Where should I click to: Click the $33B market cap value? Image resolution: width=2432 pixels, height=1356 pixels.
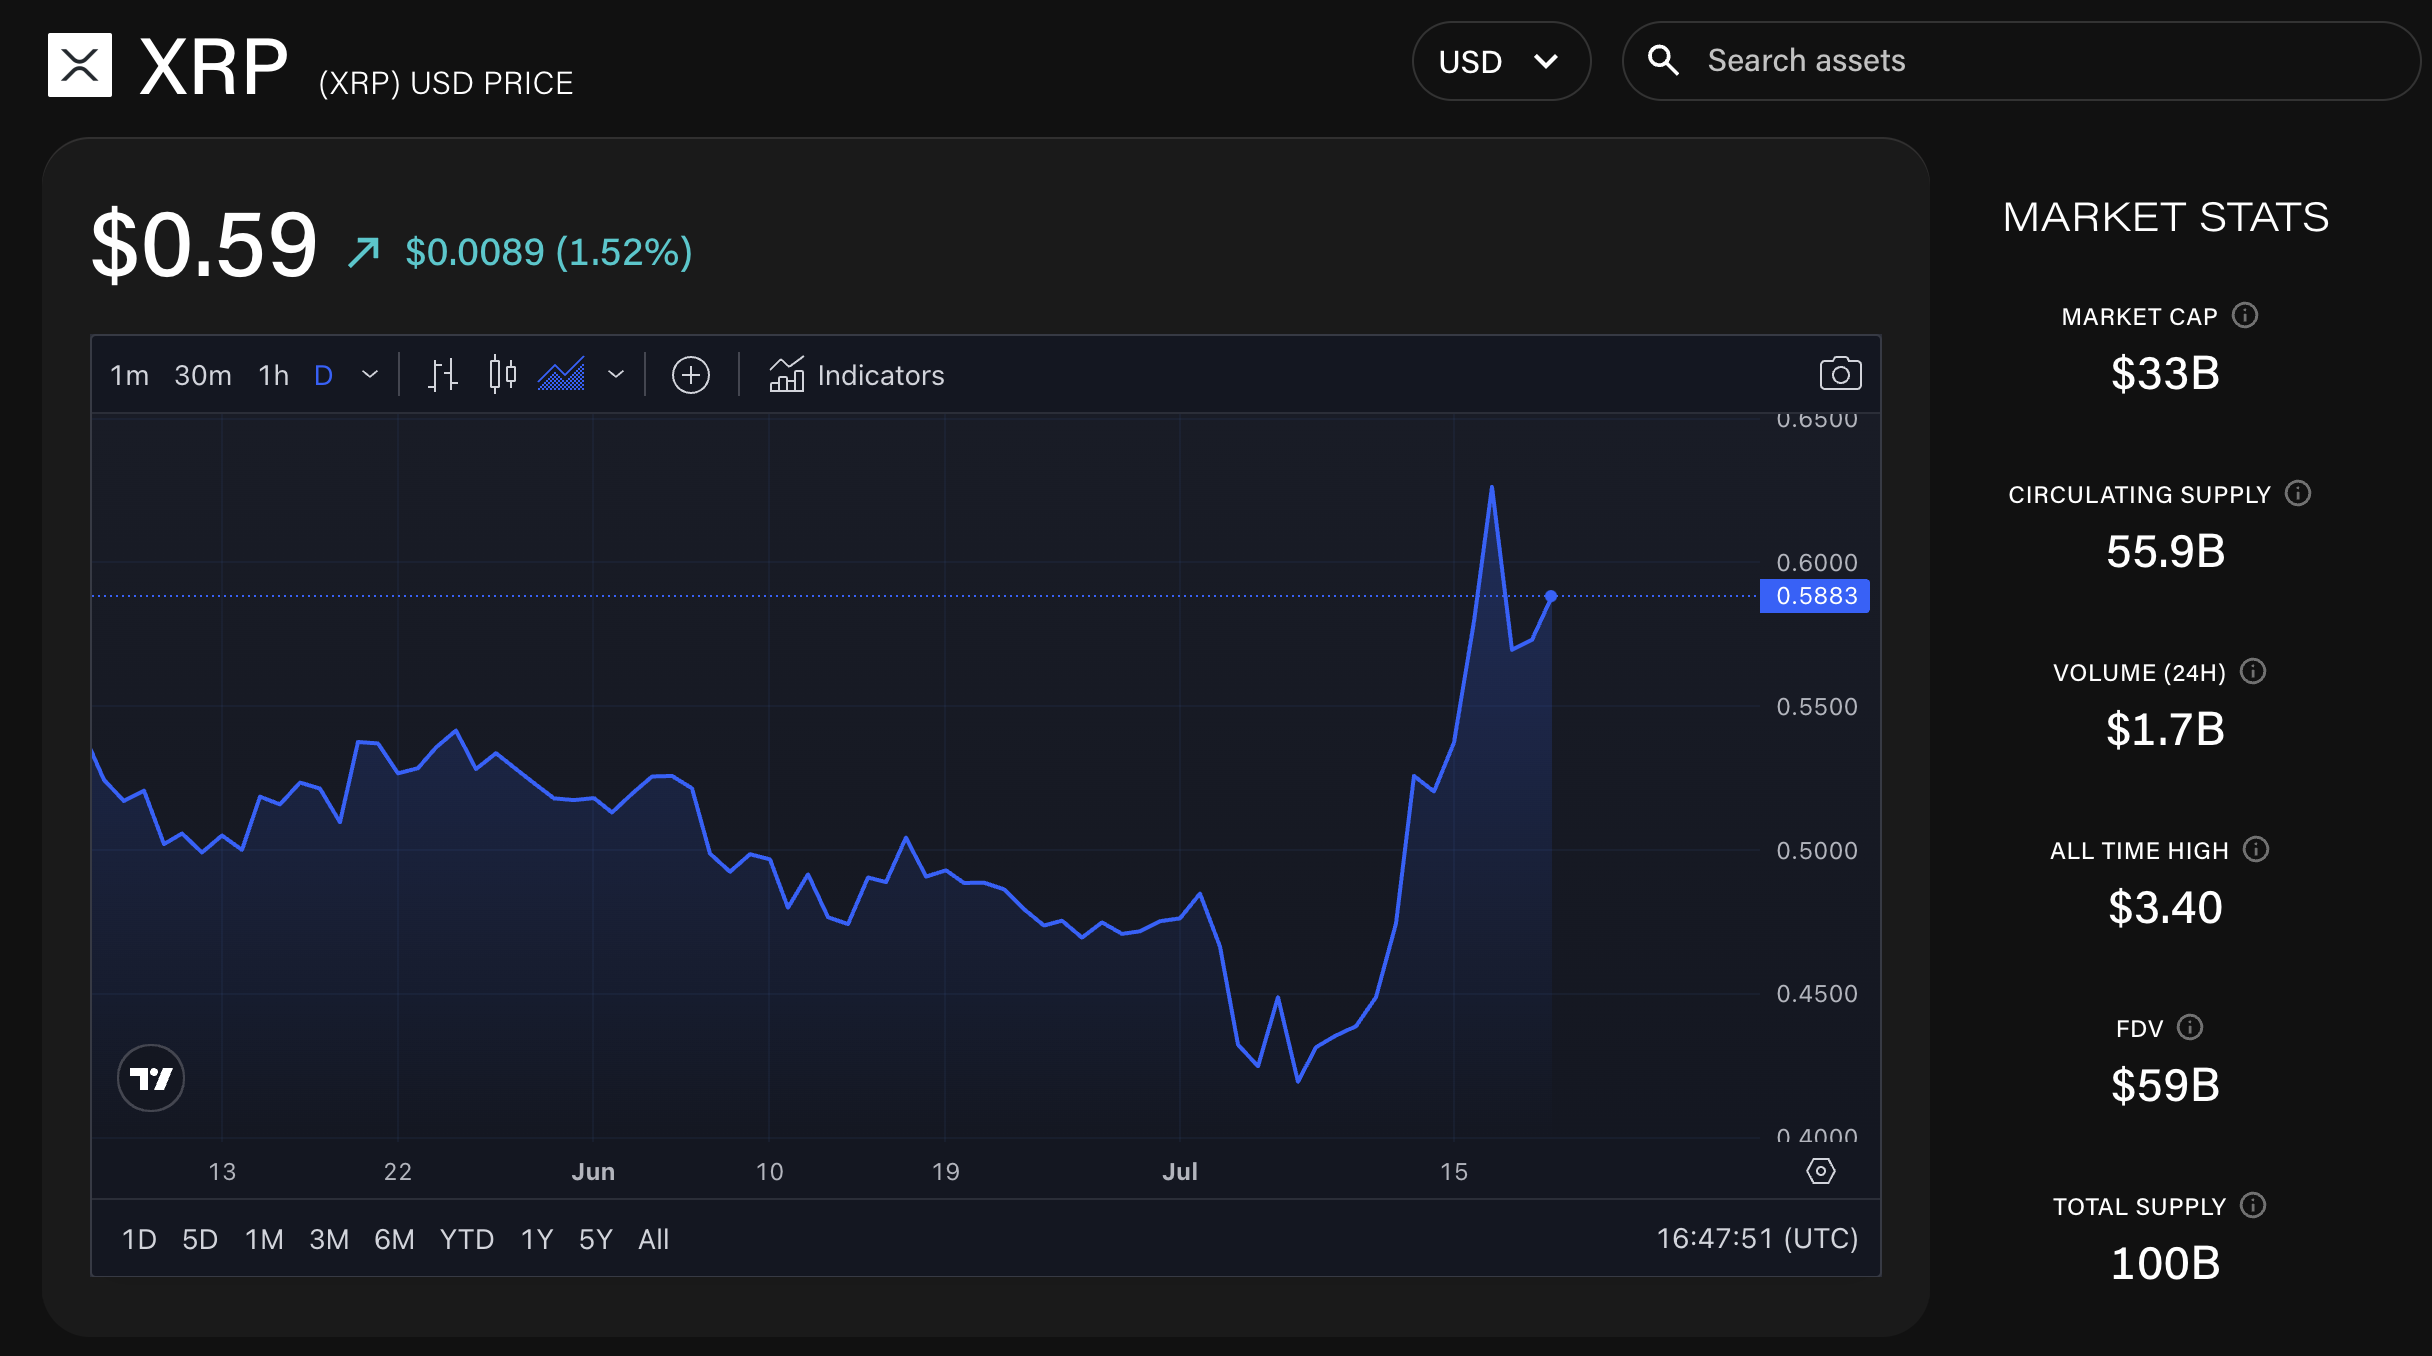tap(2165, 374)
